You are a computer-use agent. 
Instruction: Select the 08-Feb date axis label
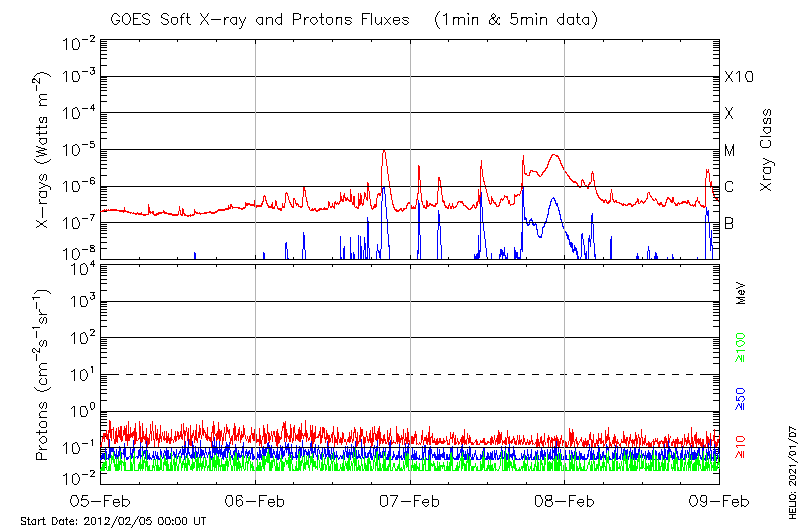pyautogui.click(x=565, y=501)
